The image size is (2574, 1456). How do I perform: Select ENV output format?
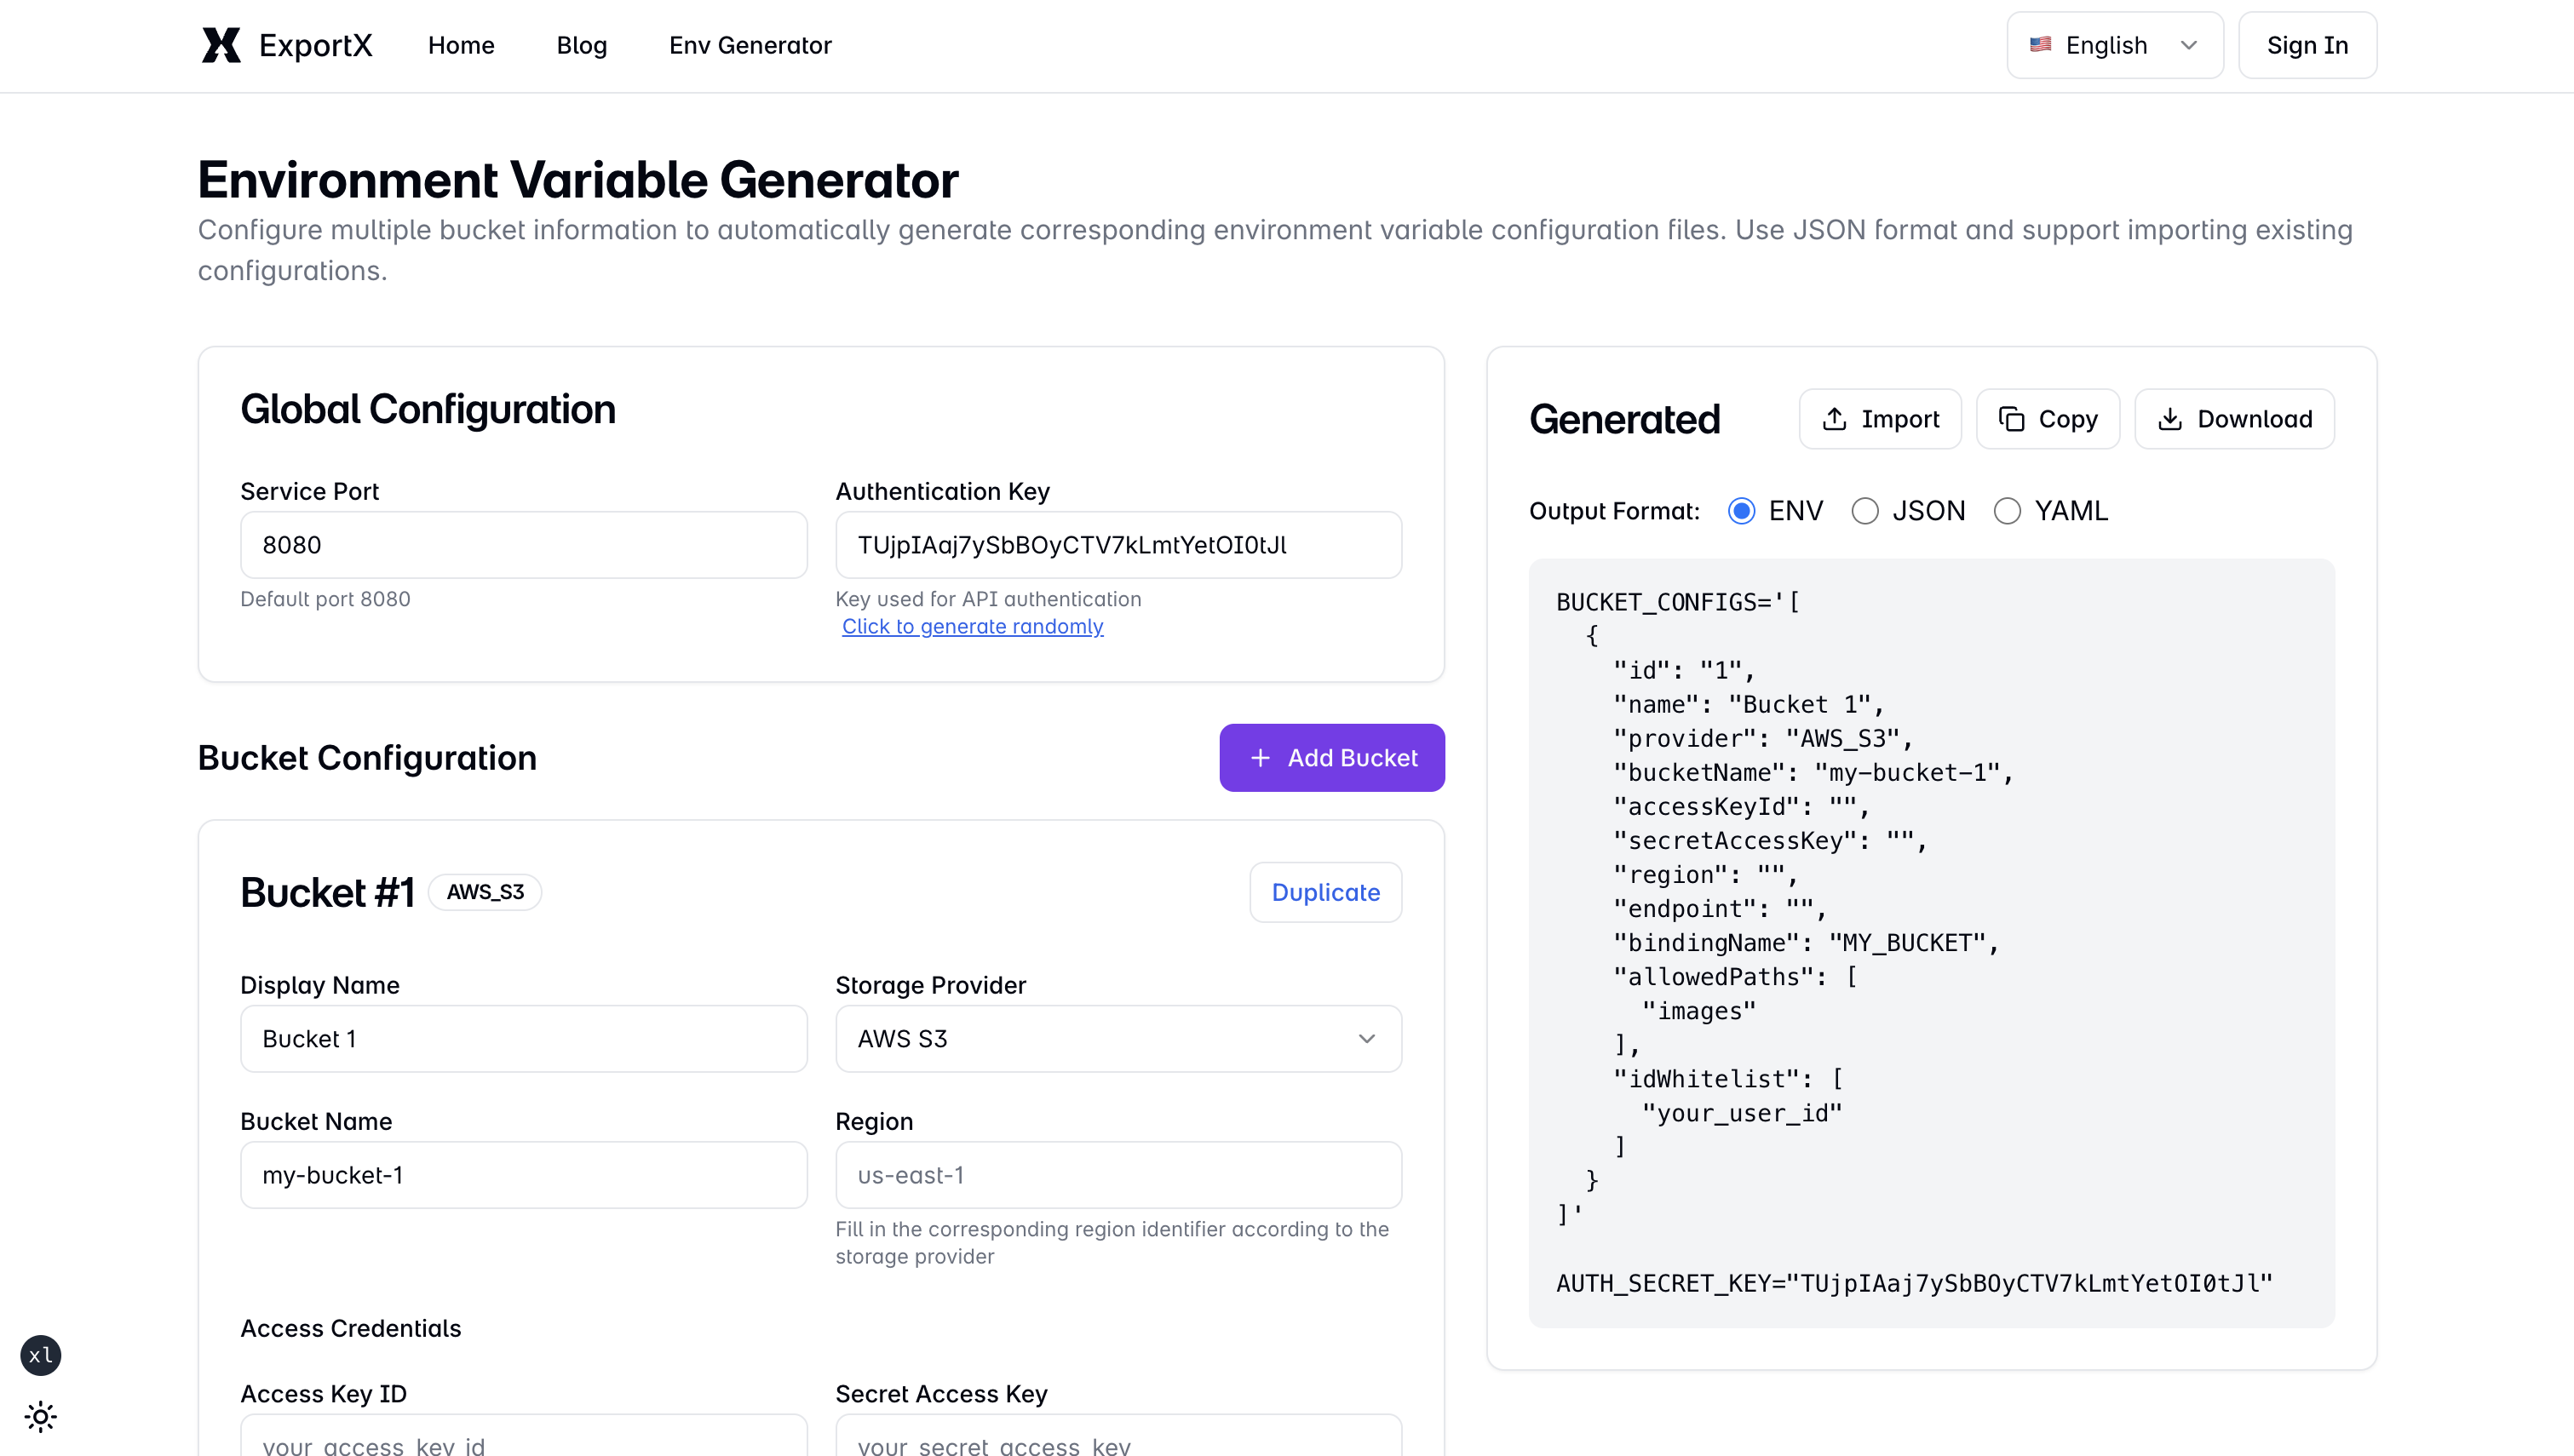pos(1741,511)
